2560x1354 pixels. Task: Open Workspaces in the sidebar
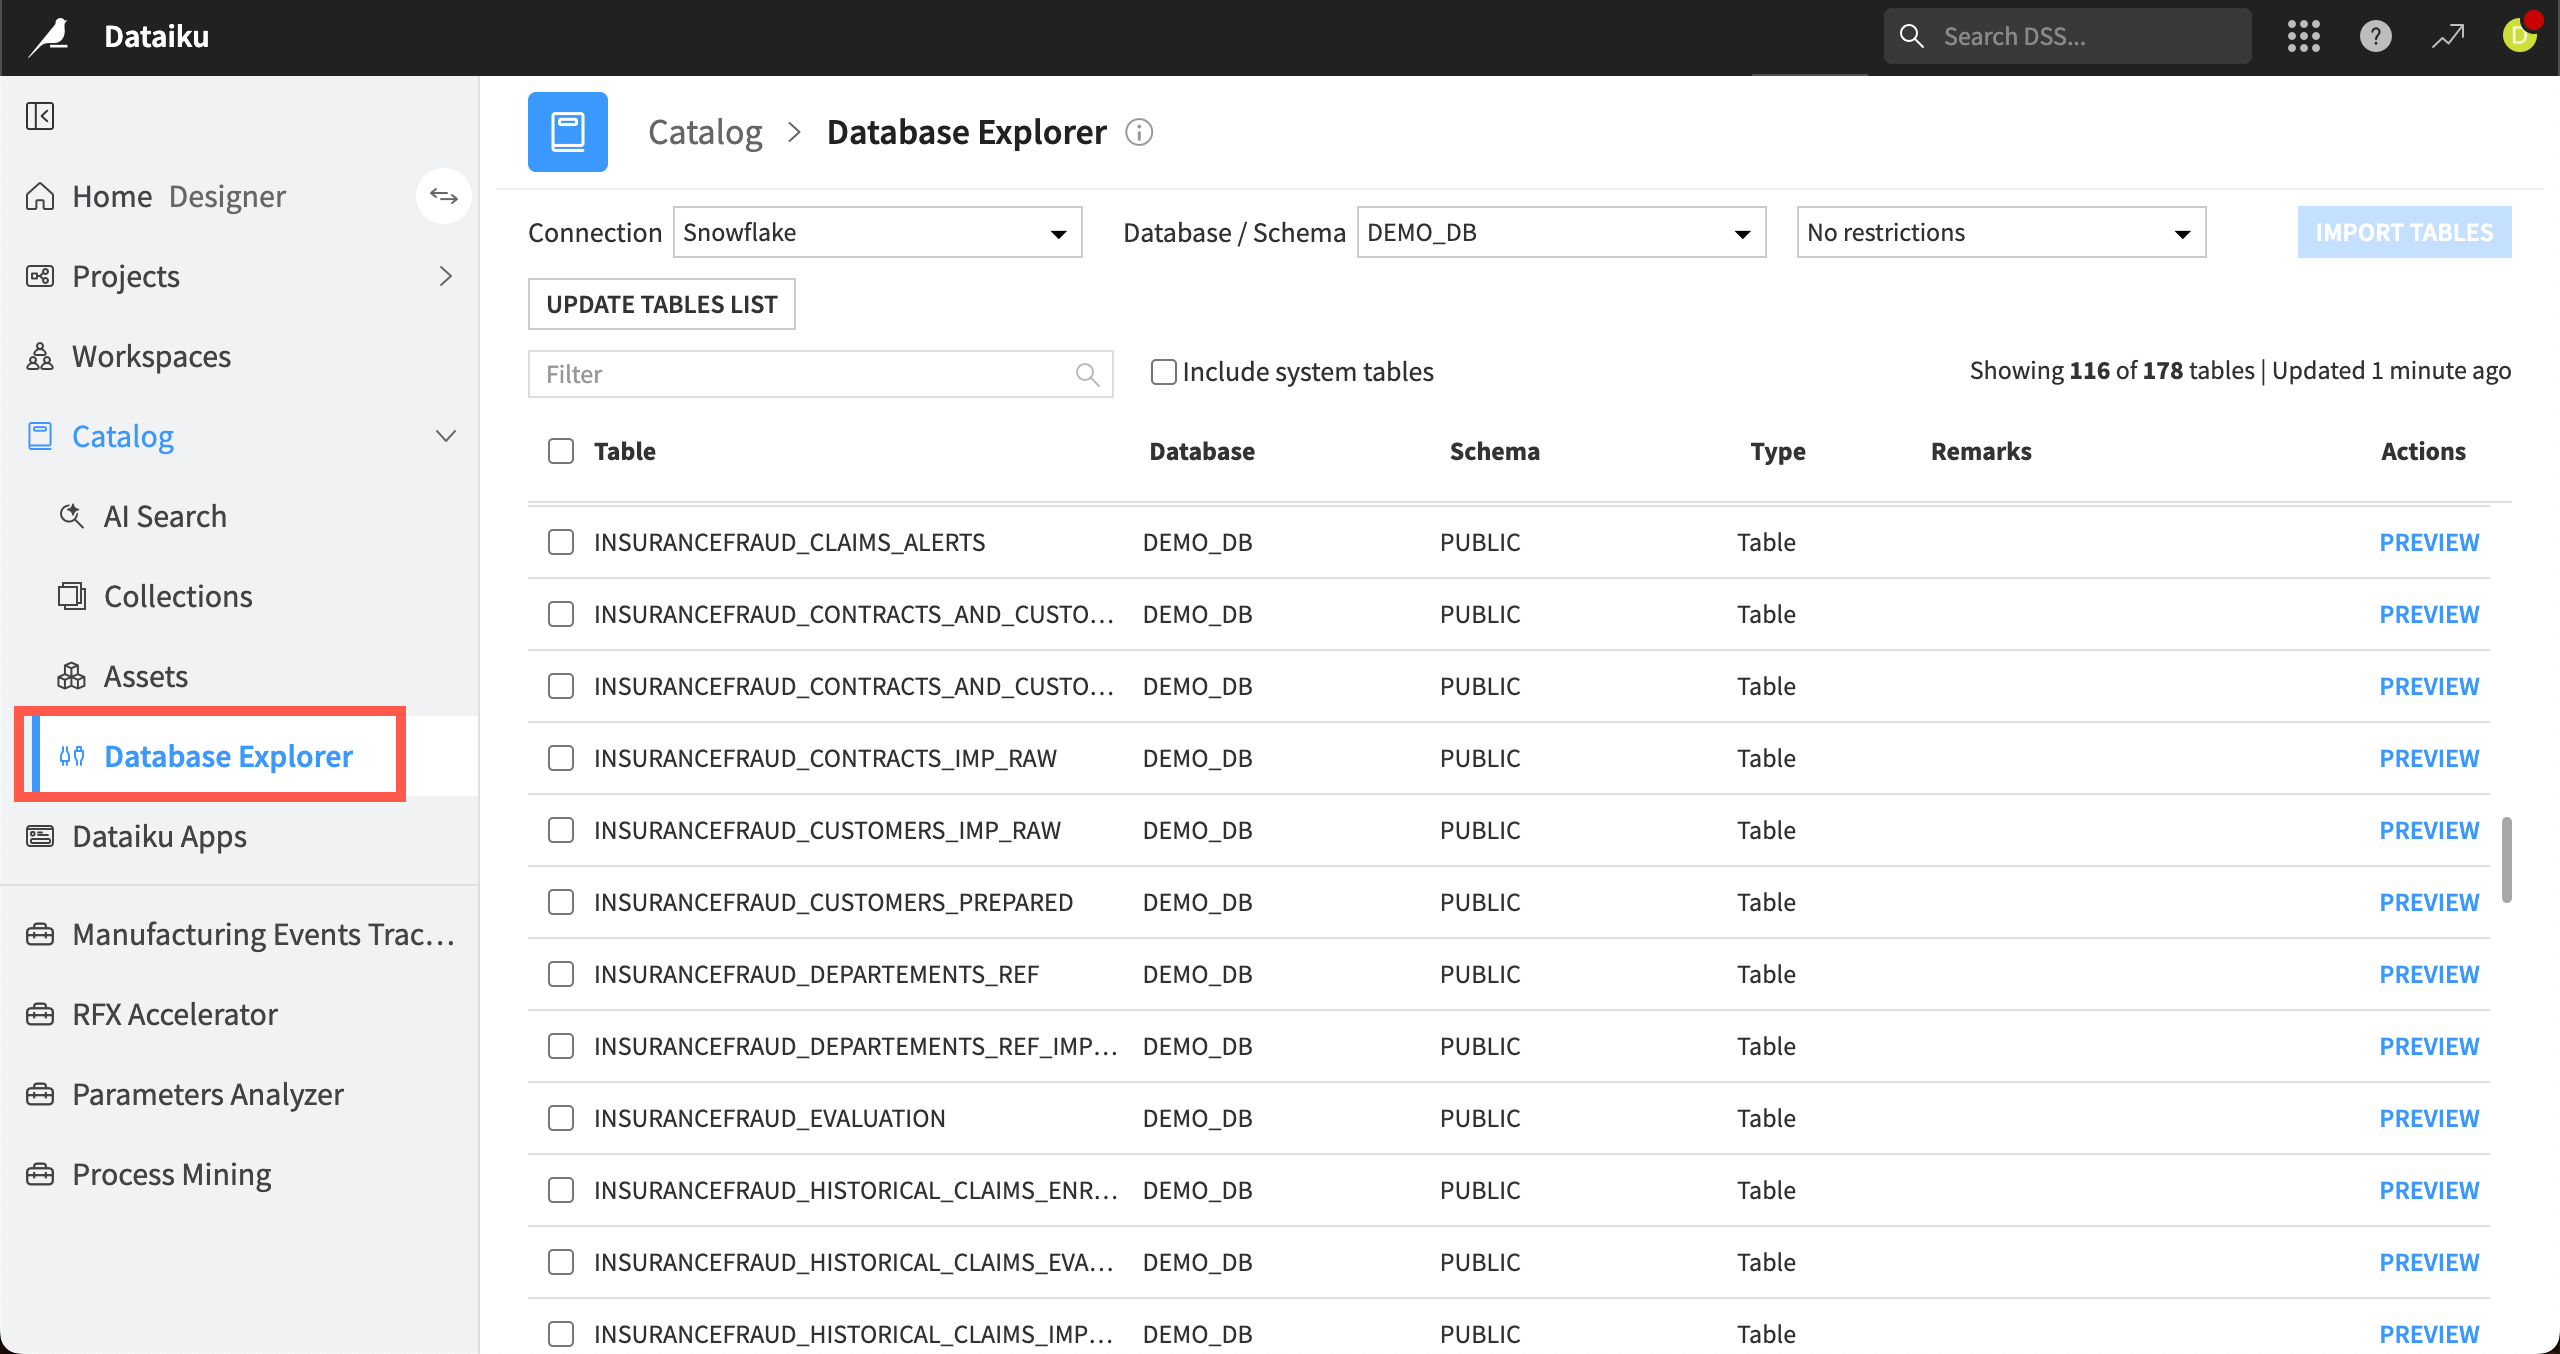151,356
